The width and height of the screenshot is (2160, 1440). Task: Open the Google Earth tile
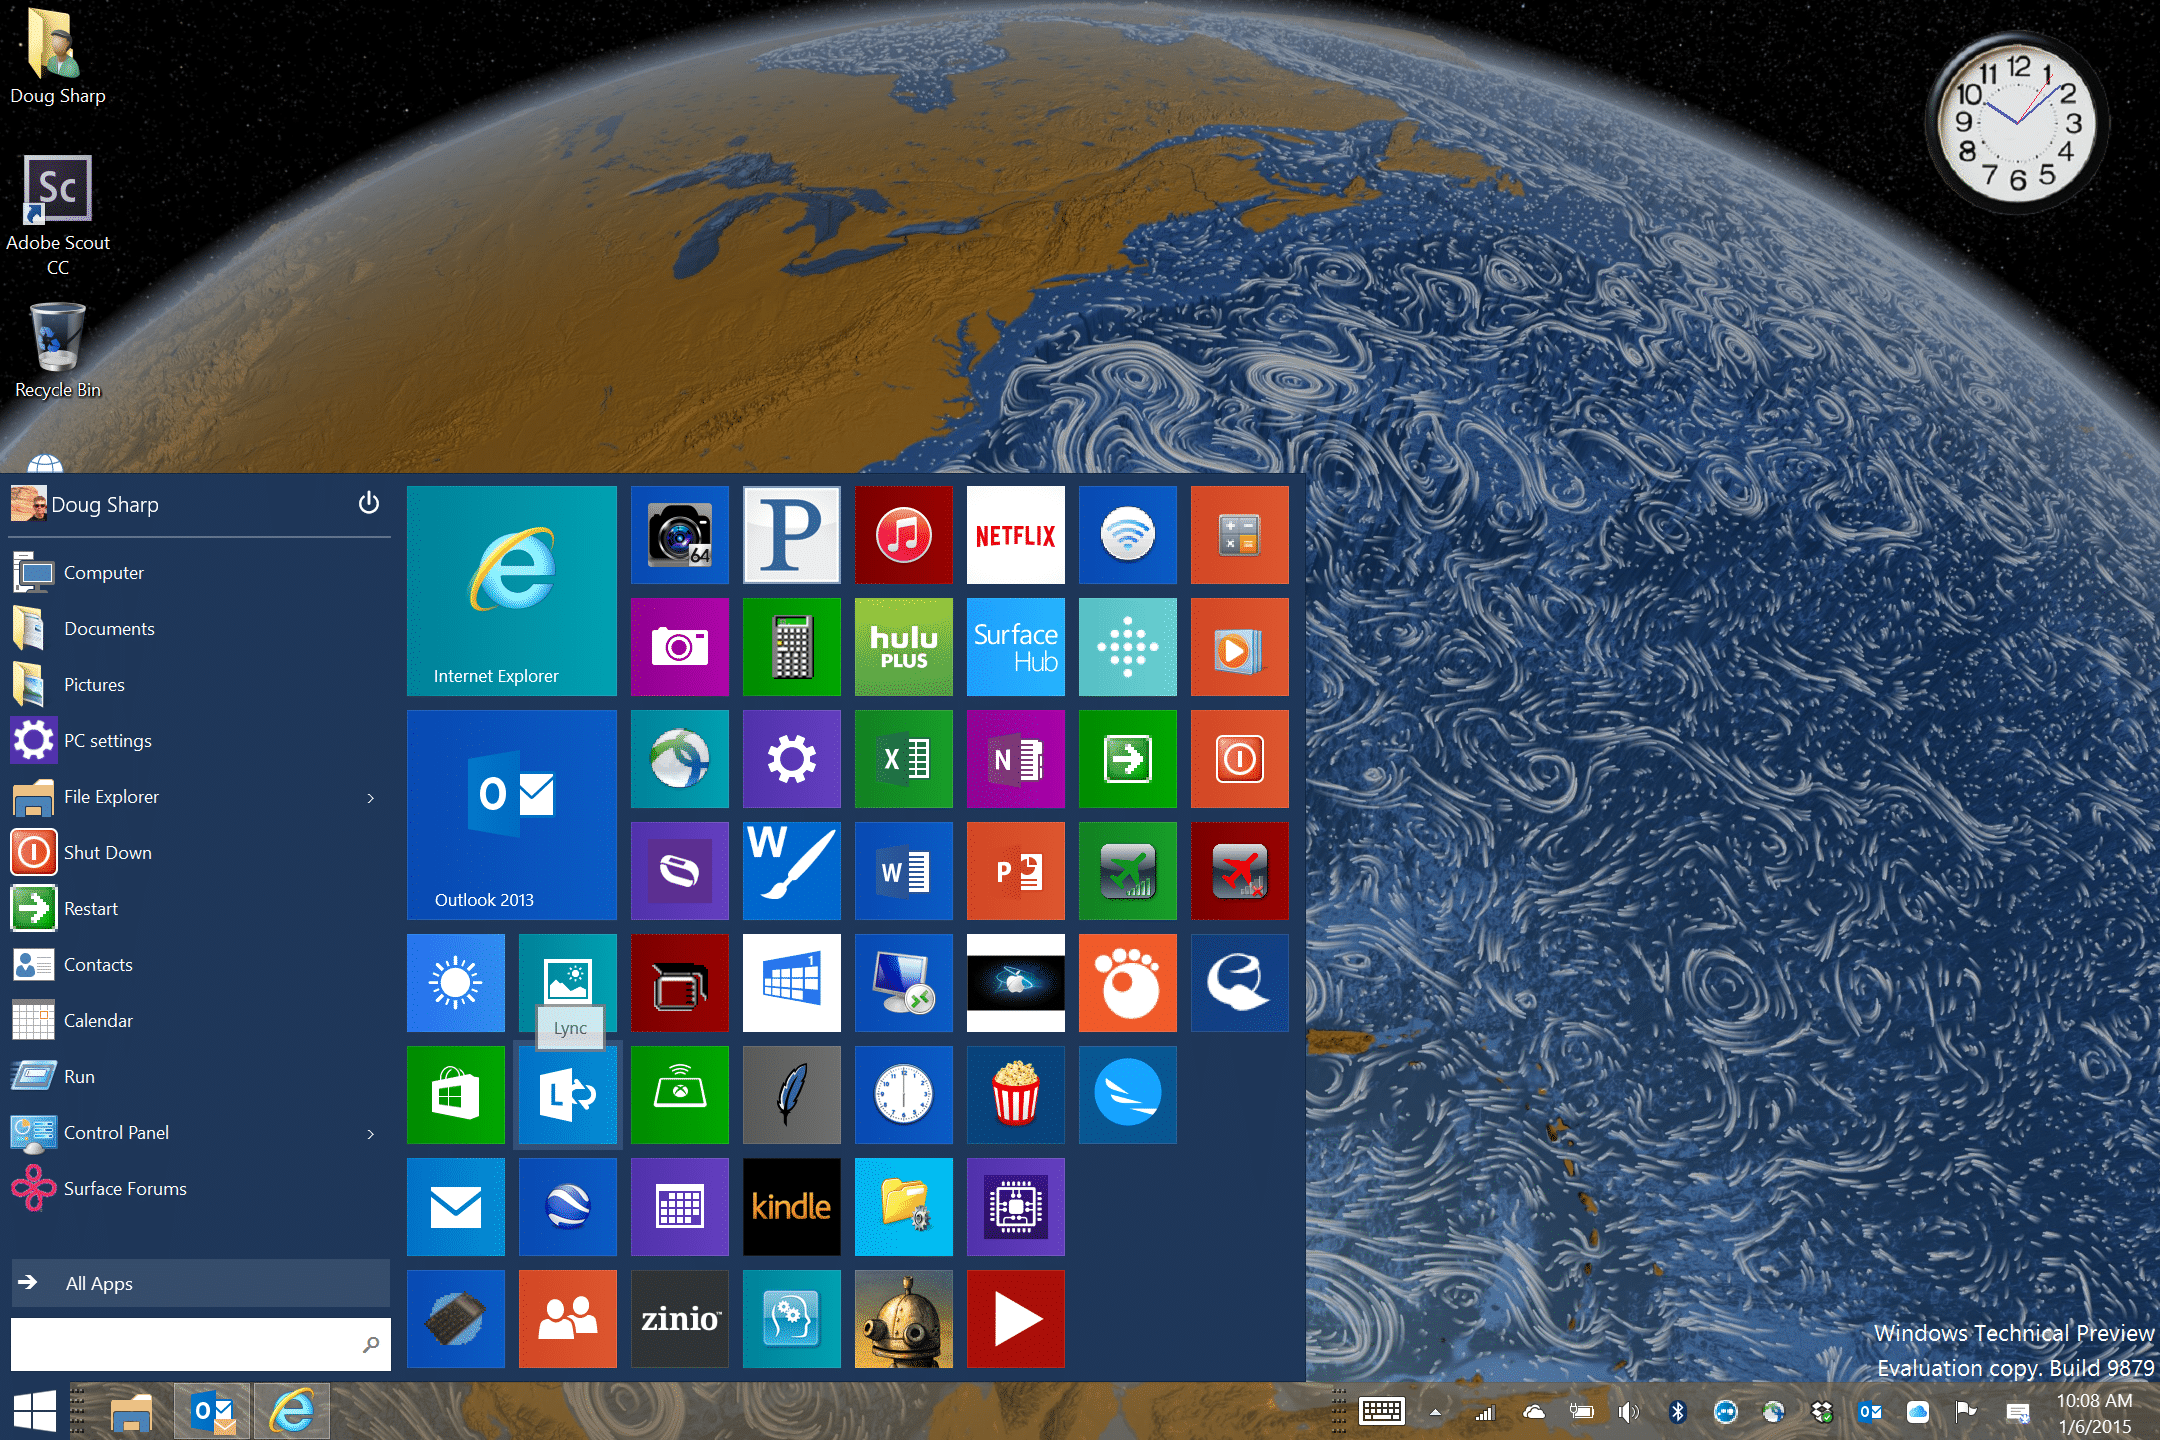pyautogui.click(x=568, y=1207)
